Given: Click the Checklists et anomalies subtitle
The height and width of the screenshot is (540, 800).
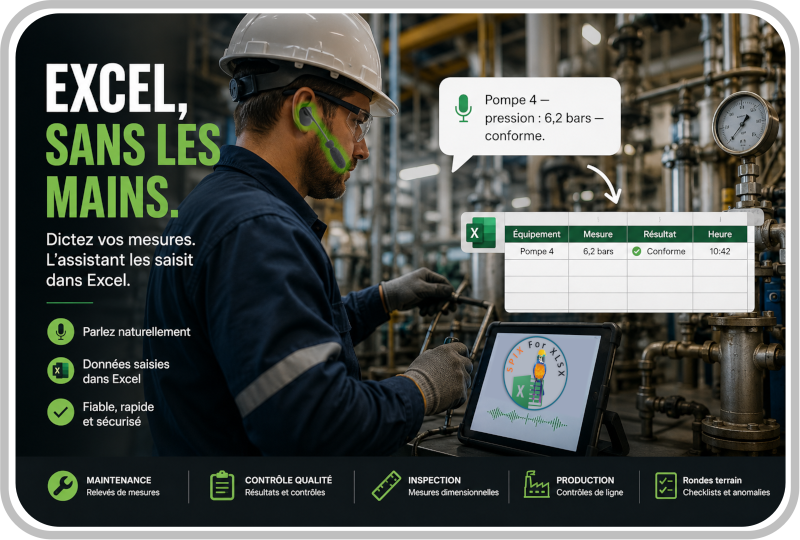Looking at the screenshot, I should tap(727, 492).
